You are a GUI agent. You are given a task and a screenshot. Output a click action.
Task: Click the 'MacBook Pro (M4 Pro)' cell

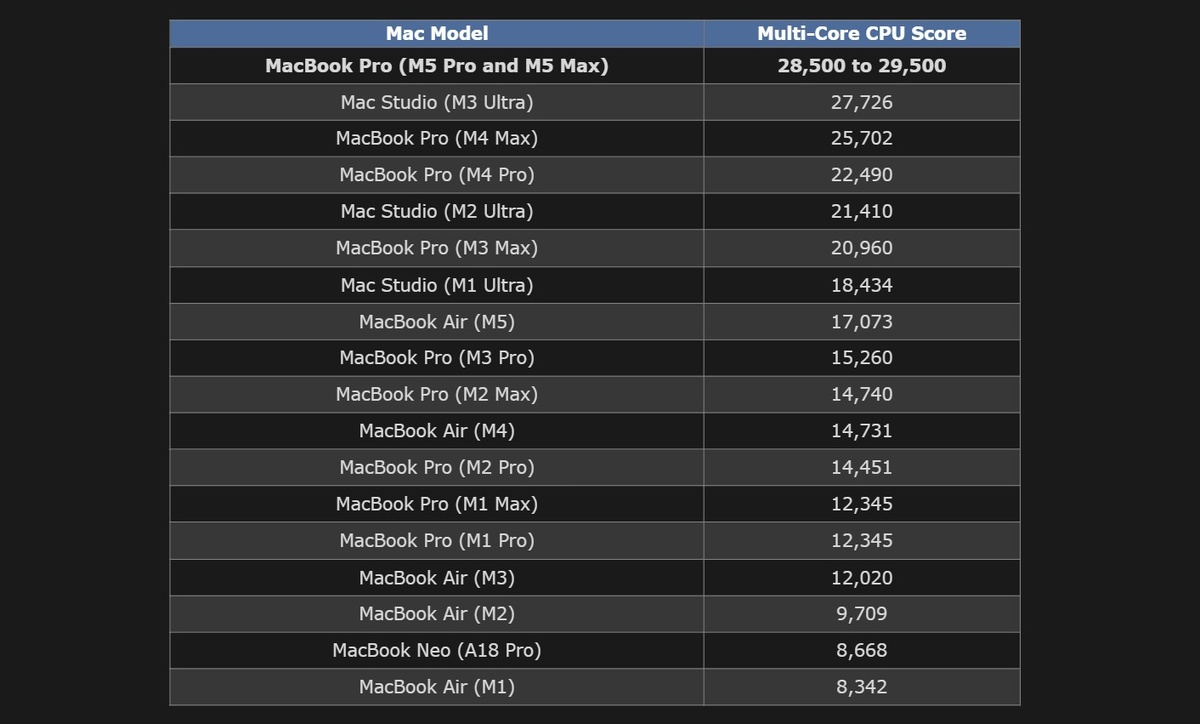coord(437,175)
